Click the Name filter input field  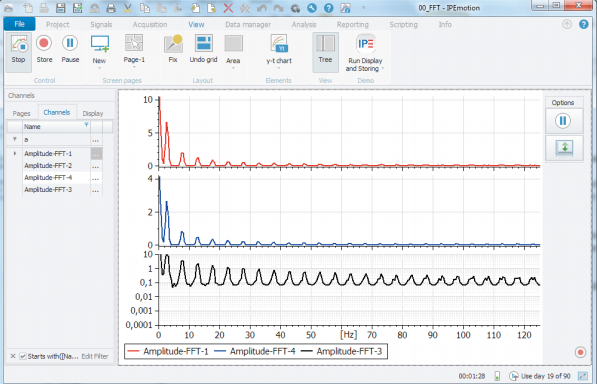pyautogui.click(x=57, y=140)
